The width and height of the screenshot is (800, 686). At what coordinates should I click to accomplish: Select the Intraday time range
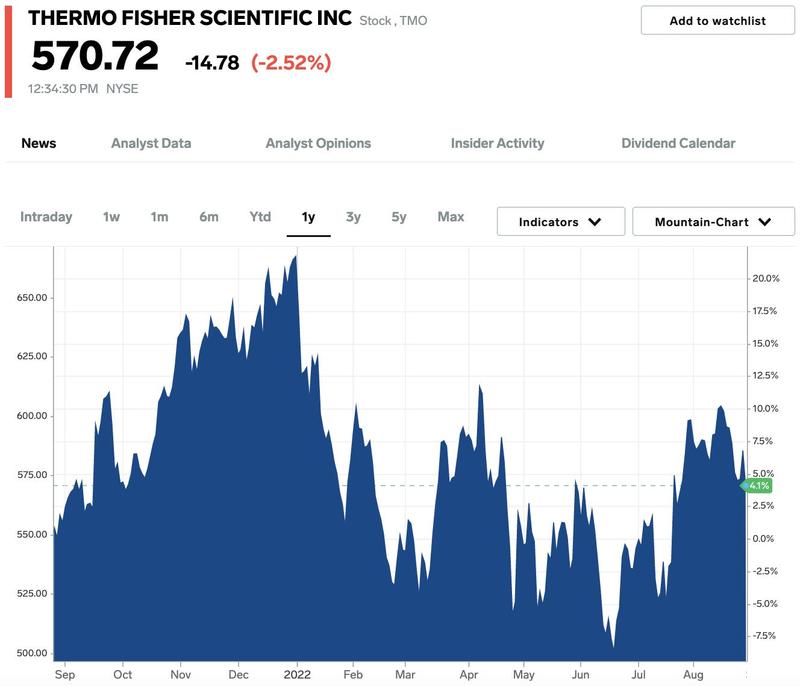tap(46, 217)
